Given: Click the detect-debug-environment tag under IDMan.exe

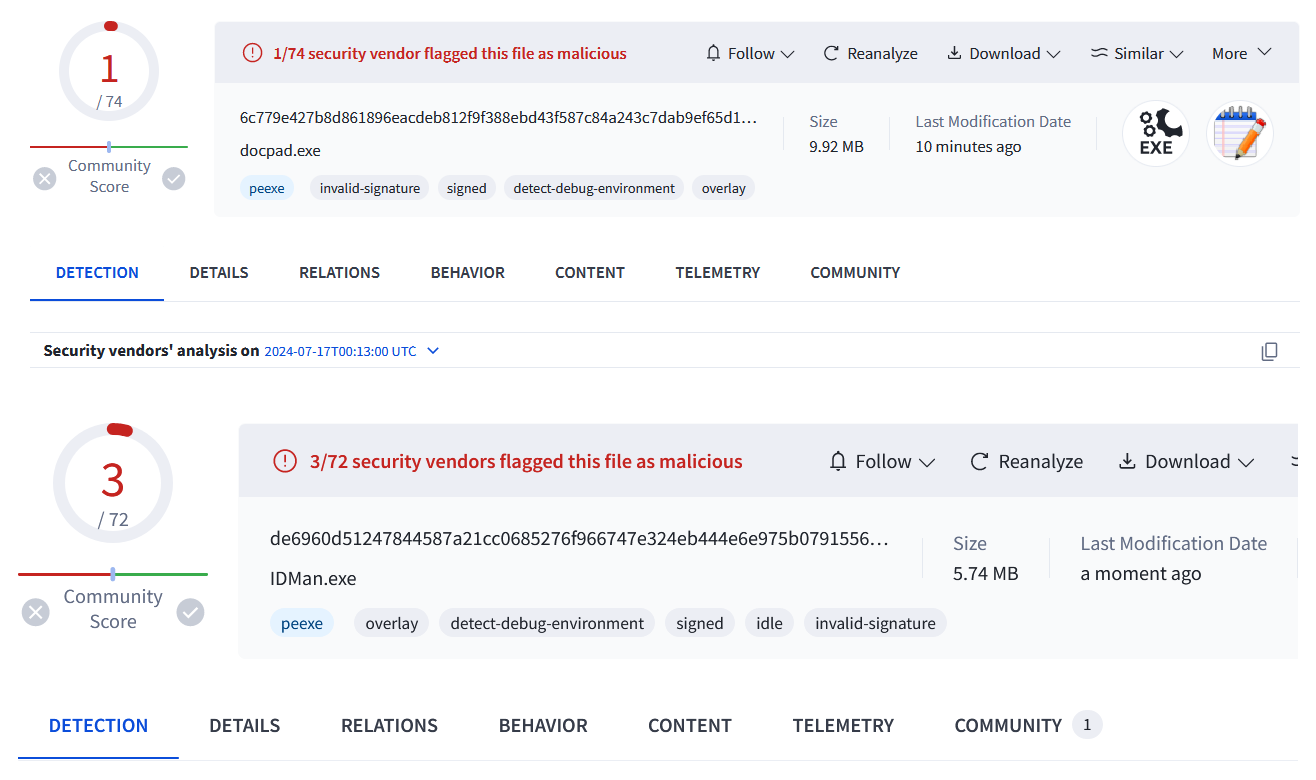Looking at the screenshot, I should [547, 623].
